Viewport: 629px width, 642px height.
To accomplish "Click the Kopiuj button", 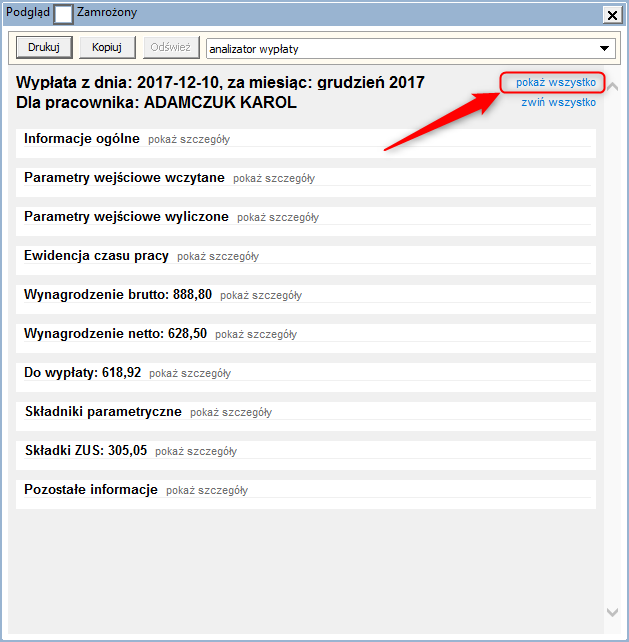I will [107, 47].
